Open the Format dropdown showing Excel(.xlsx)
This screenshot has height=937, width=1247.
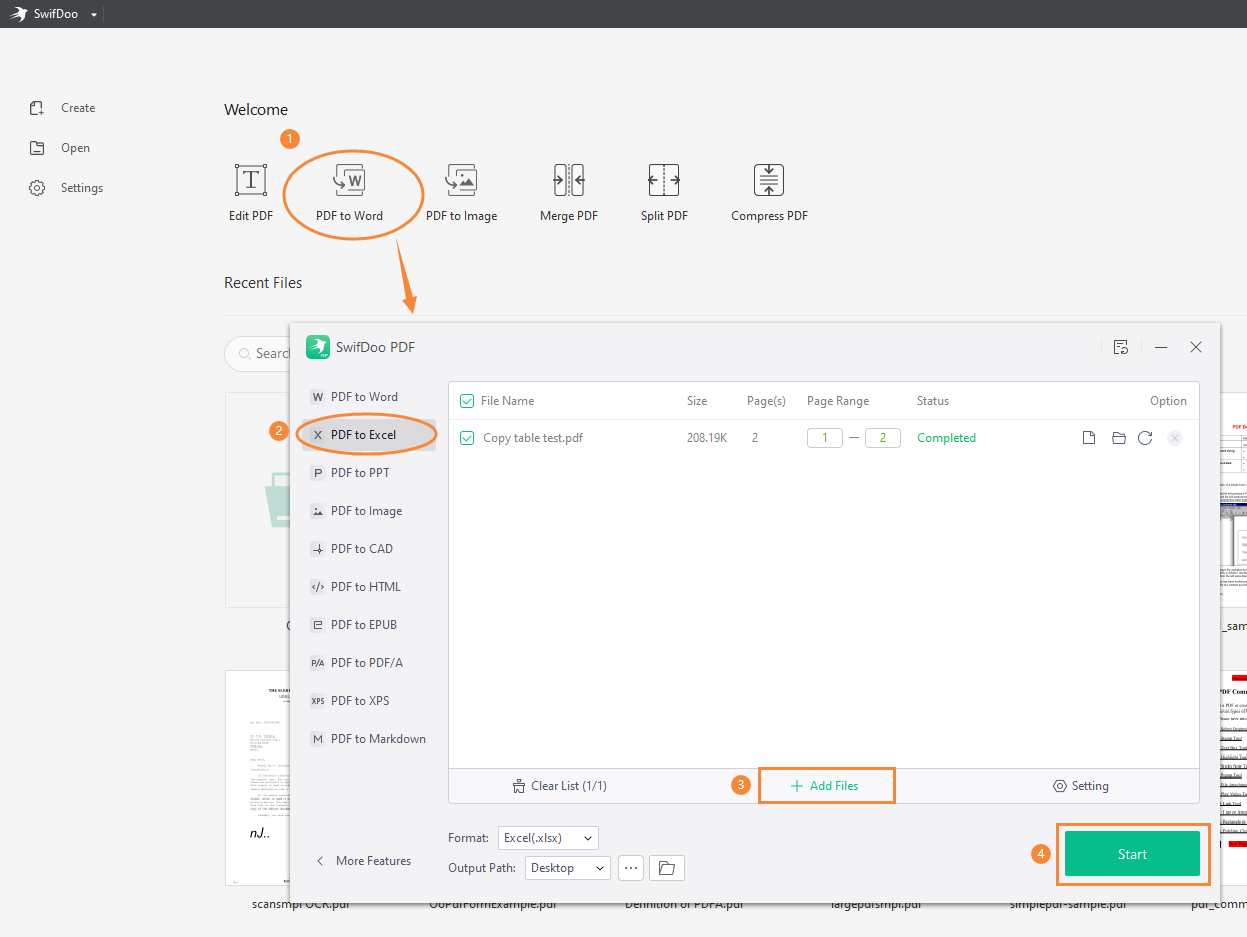(x=548, y=838)
